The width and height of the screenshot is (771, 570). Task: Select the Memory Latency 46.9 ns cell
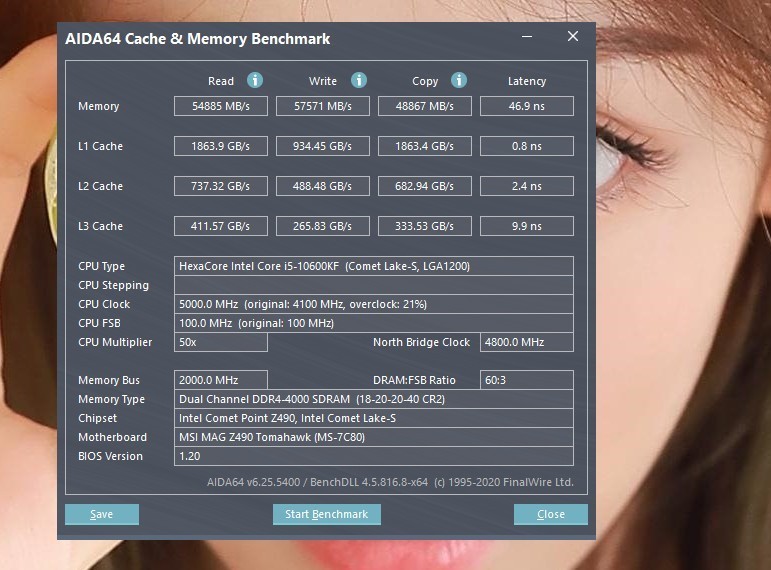click(x=526, y=106)
